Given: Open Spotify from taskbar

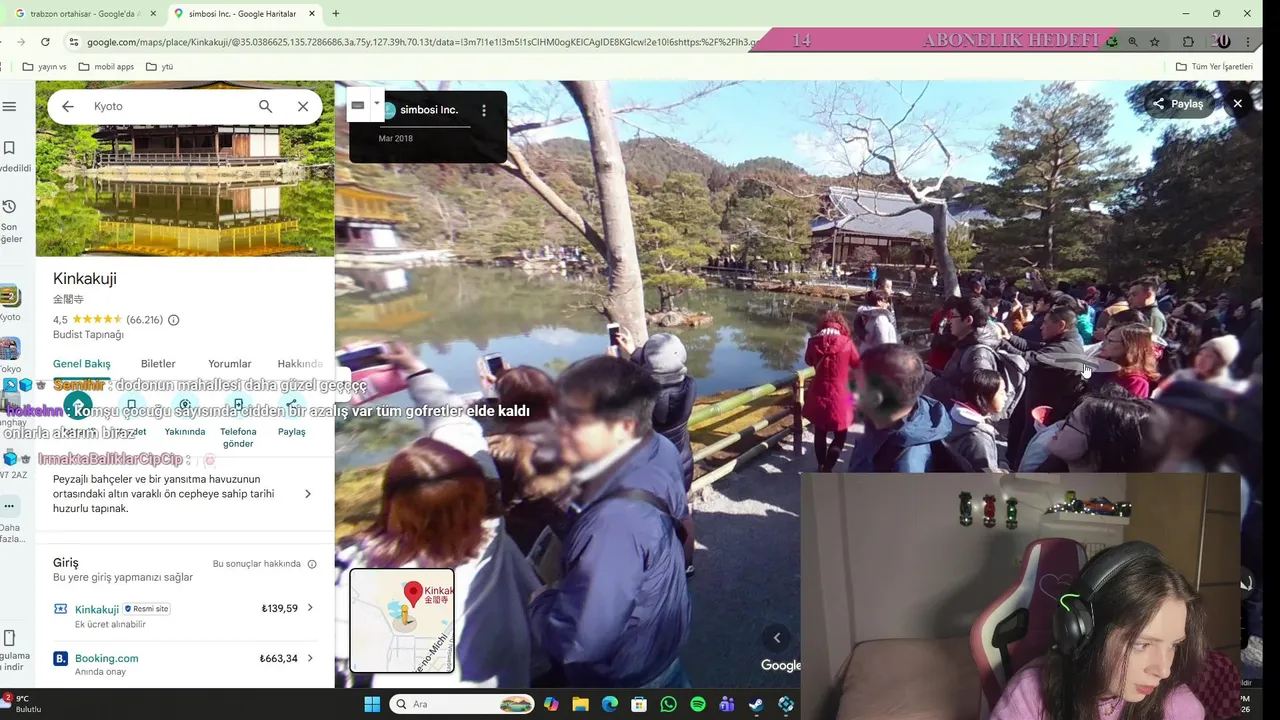Looking at the screenshot, I should coord(698,704).
